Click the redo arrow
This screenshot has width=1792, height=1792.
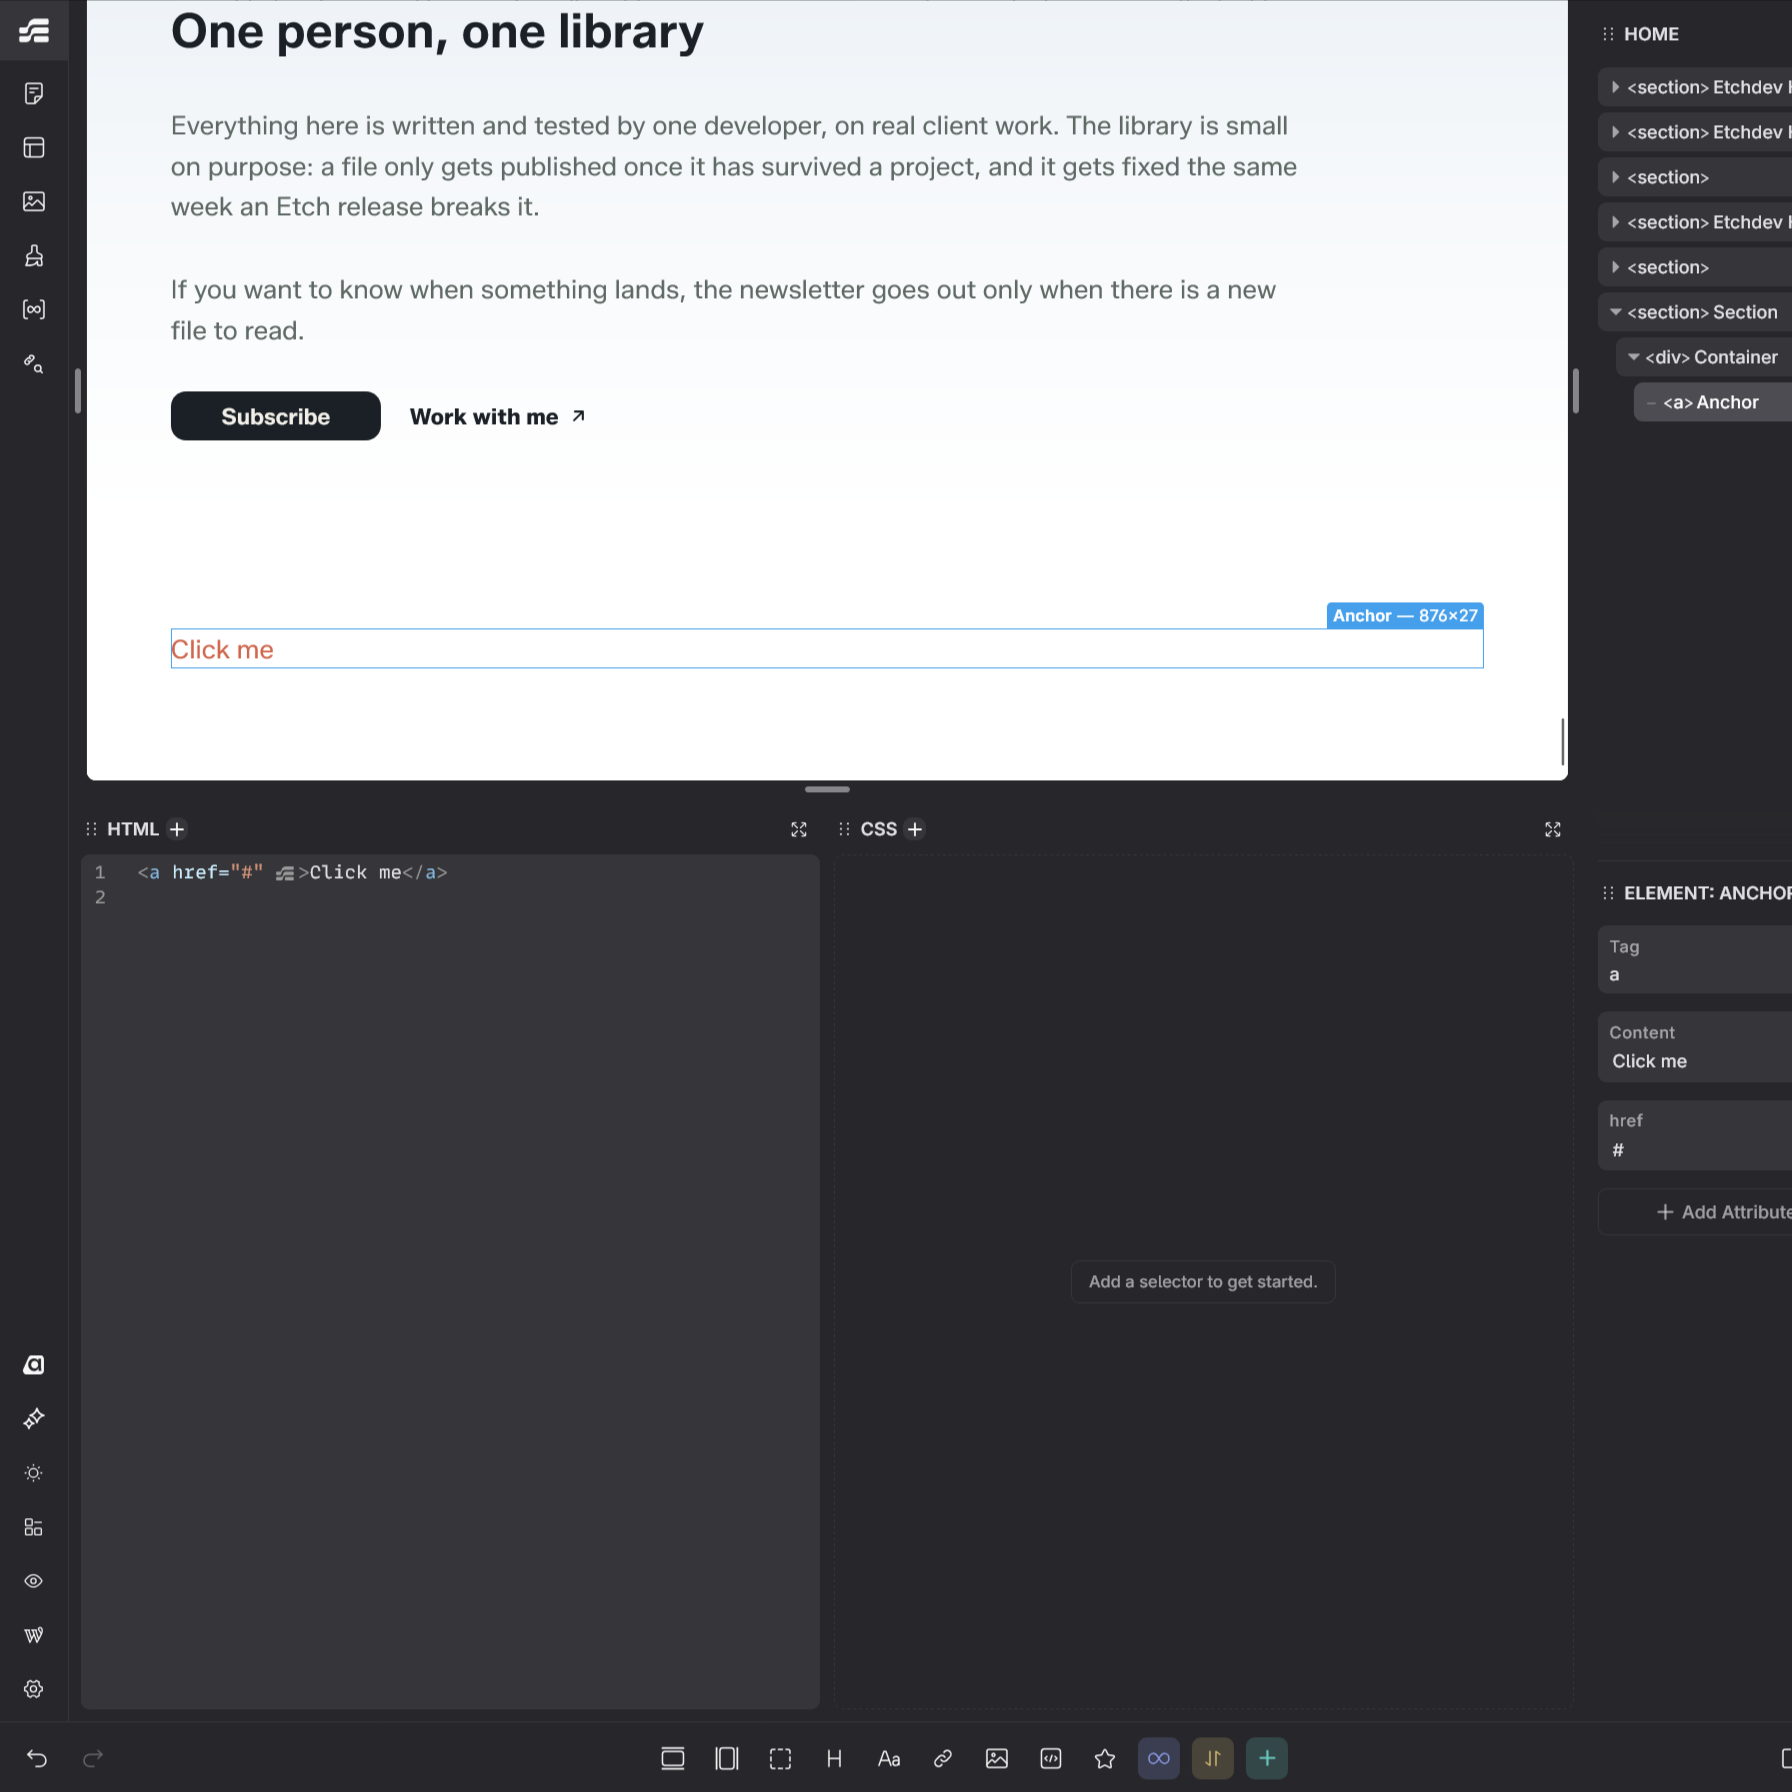point(93,1758)
